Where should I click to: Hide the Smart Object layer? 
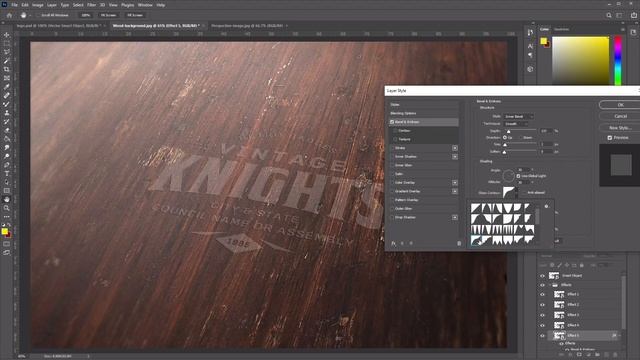pos(542,276)
